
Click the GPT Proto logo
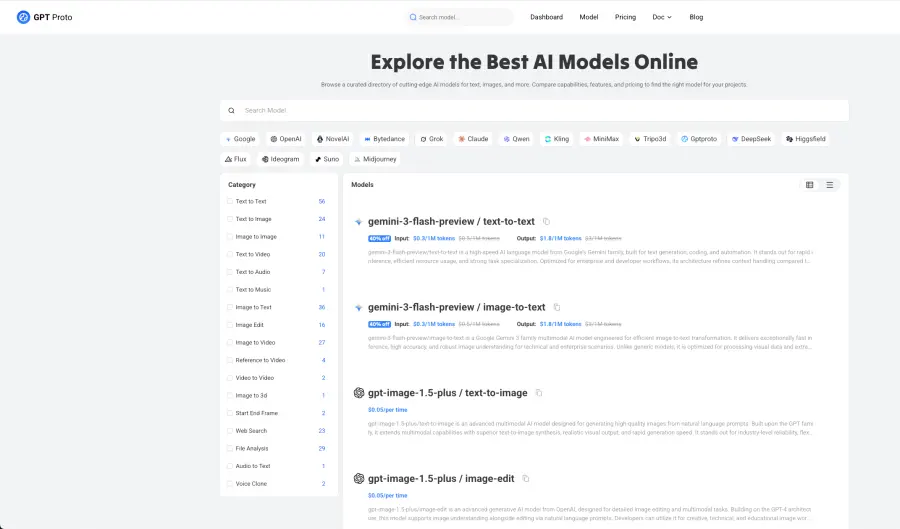[44, 17]
